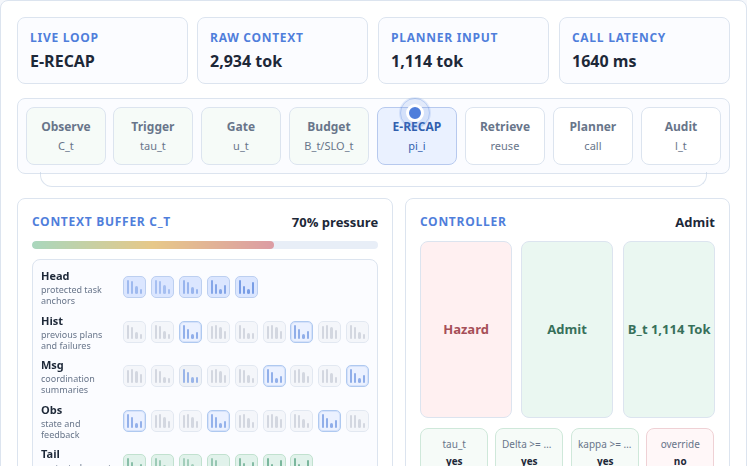Jump to the Retrieve reuse step
Image resolution: width=747 pixels, height=466 pixels.
[x=505, y=136]
